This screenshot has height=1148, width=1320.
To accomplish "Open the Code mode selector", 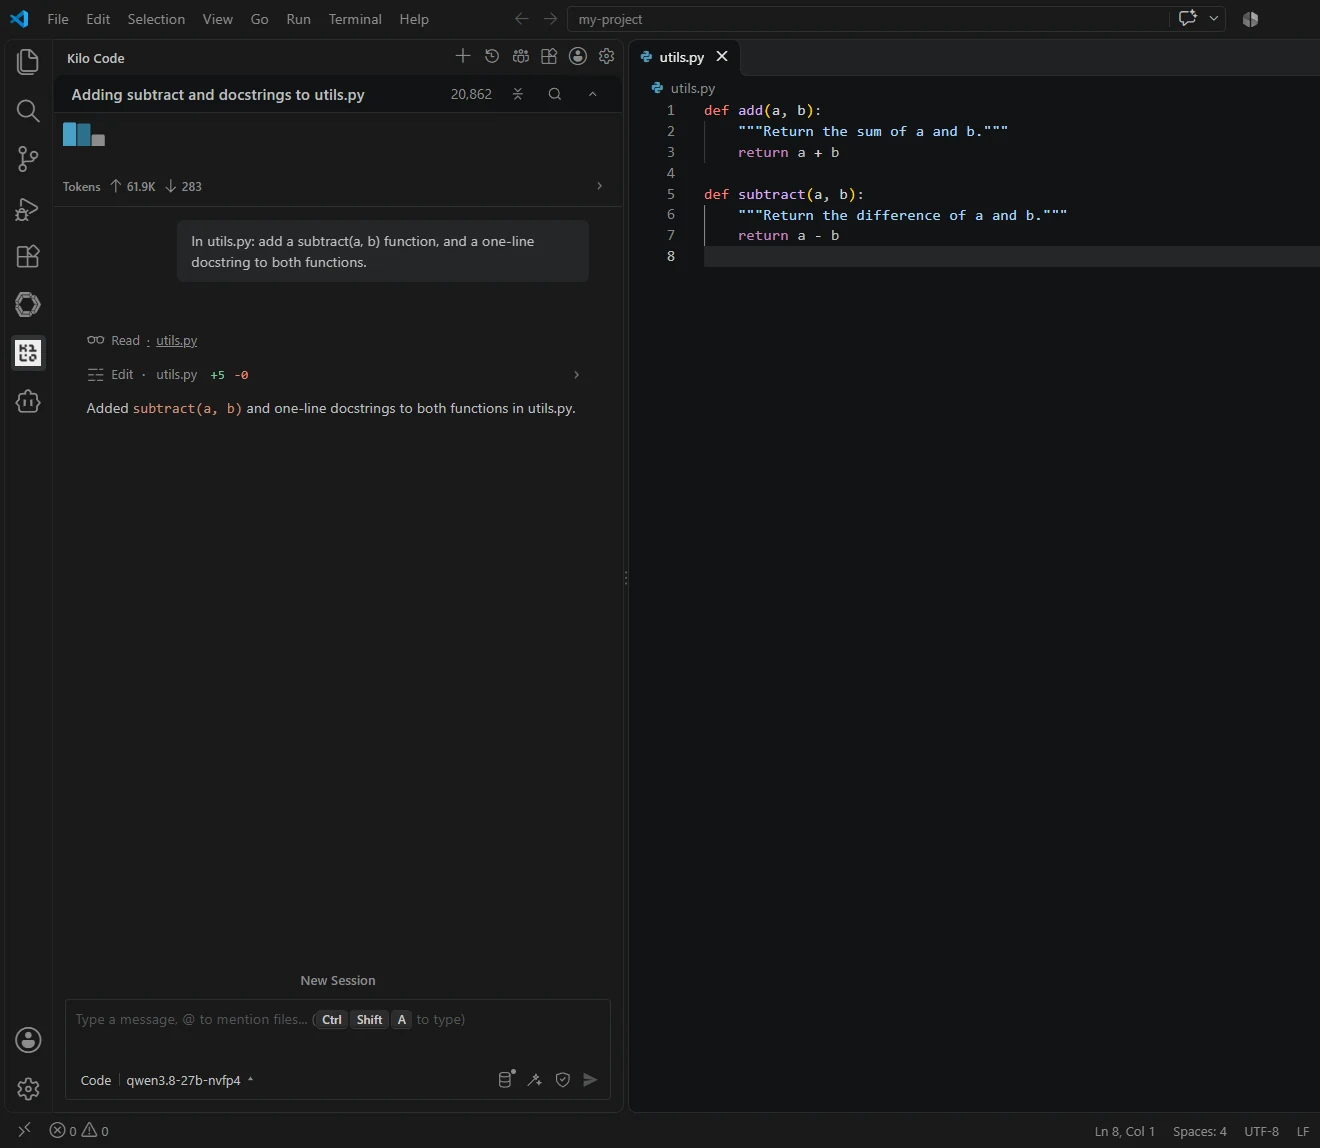I will click(96, 1080).
